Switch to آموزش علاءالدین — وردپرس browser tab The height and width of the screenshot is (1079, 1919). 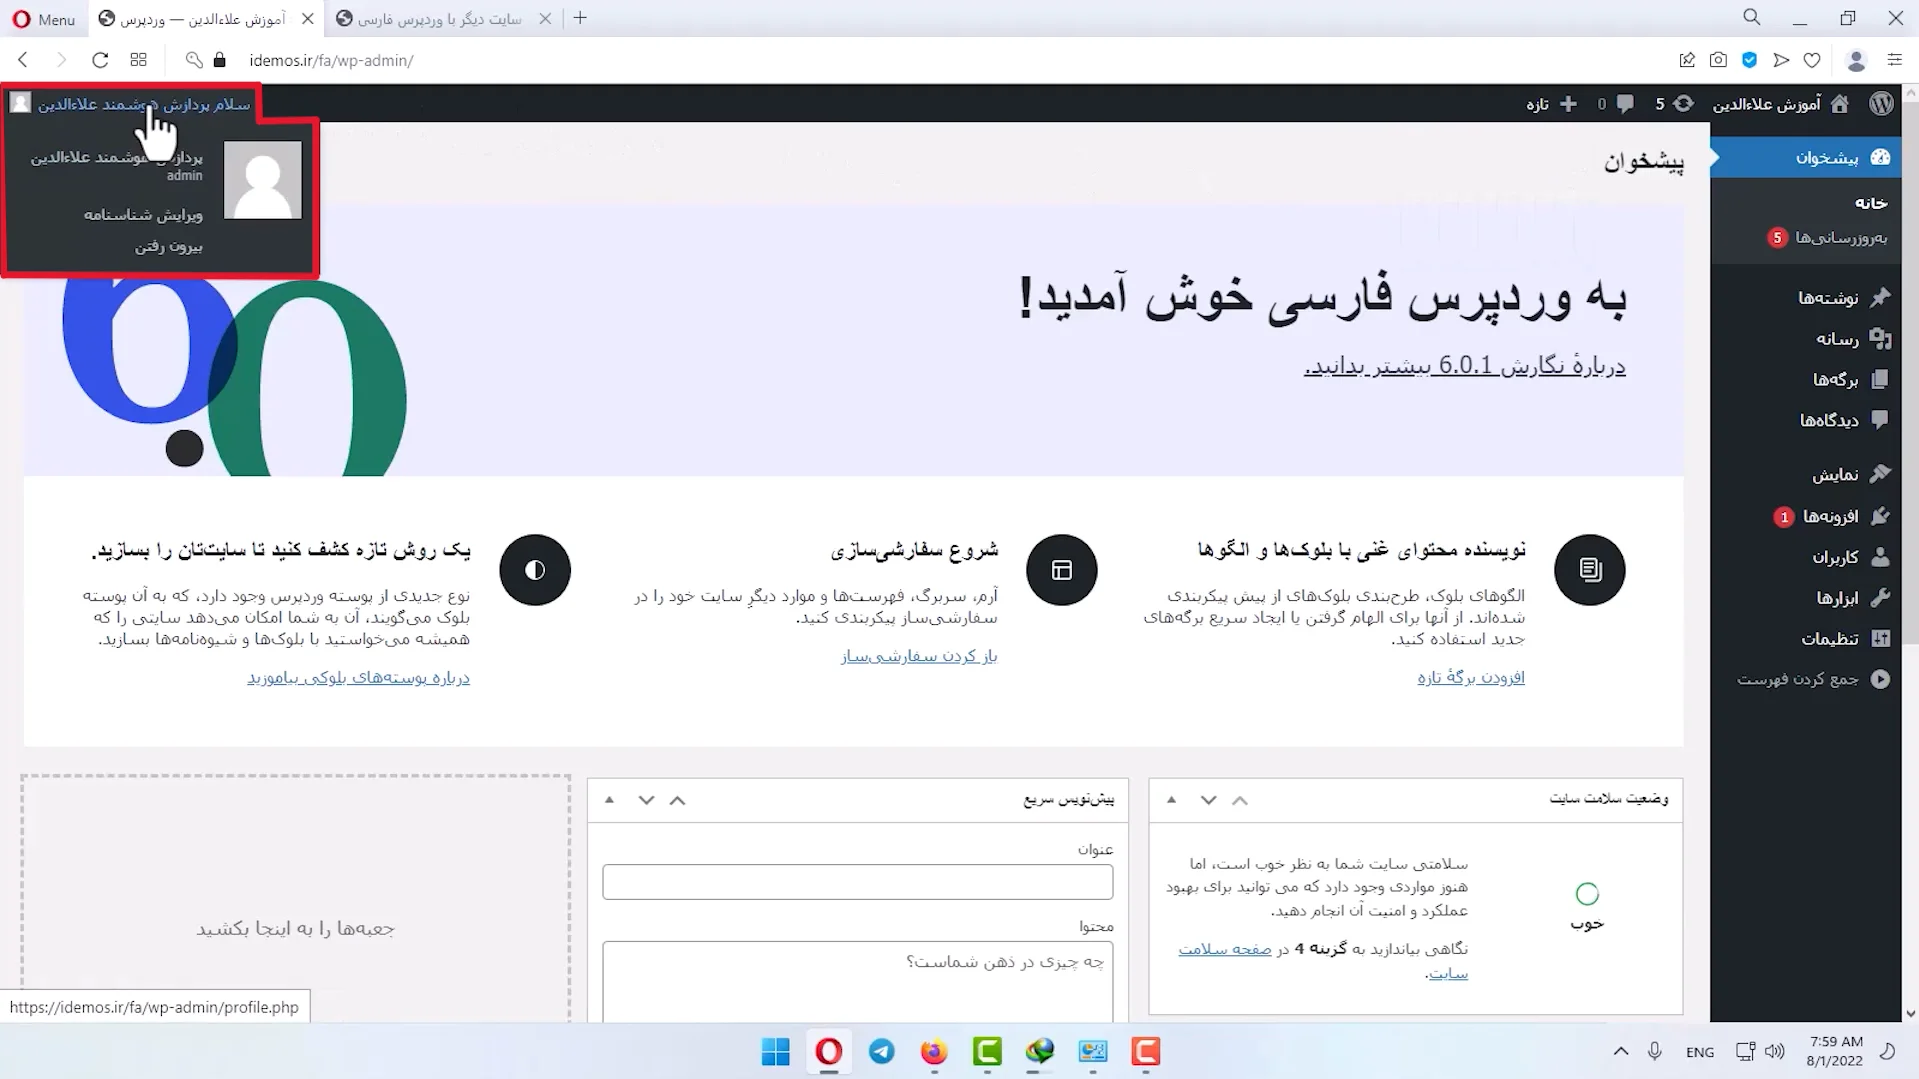click(x=205, y=19)
